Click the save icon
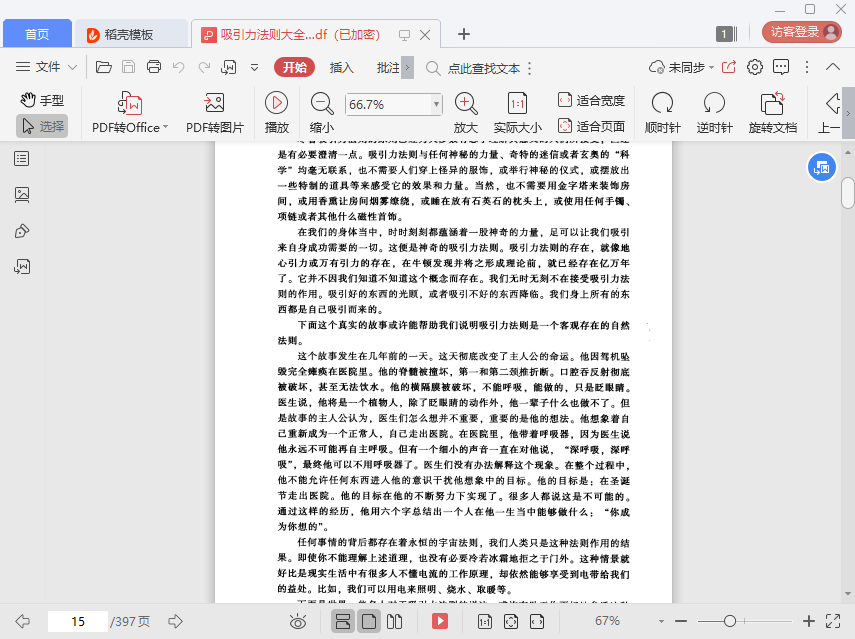Viewport: 855px width, 639px height. point(129,67)
